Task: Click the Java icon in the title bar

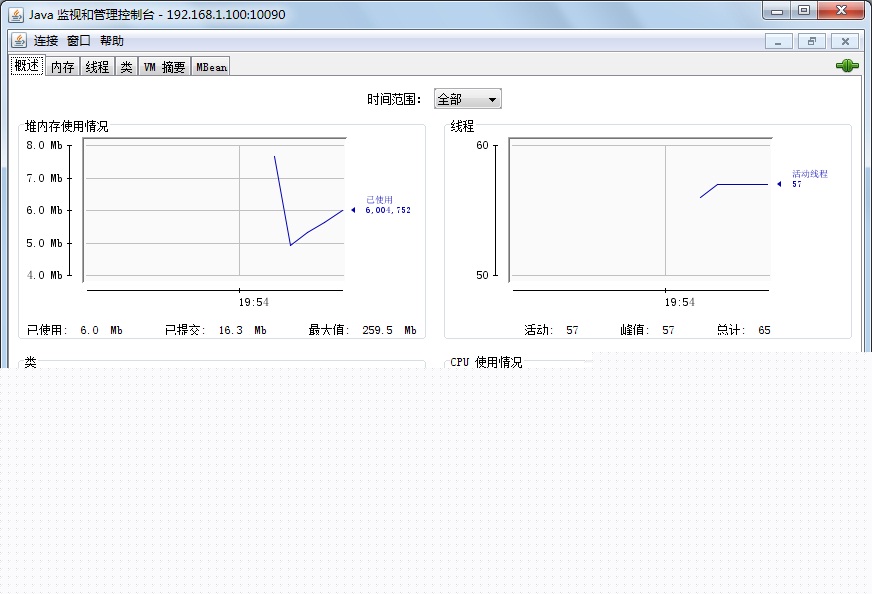Action: [16, 14]
